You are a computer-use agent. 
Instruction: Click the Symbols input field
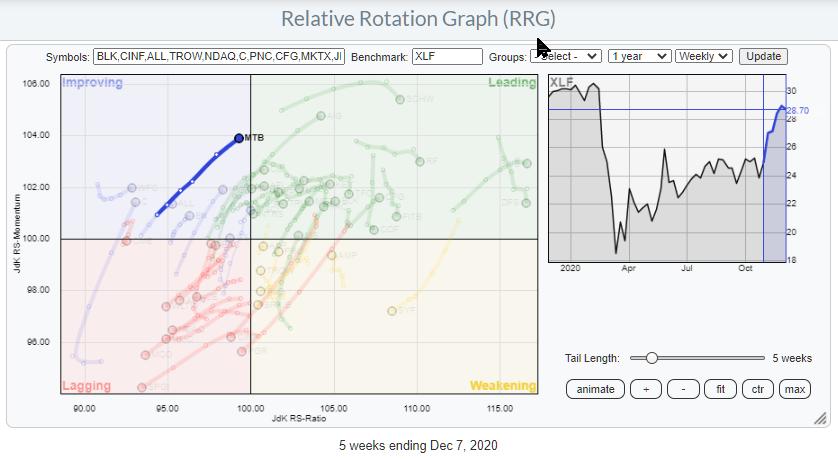(218, 57)
